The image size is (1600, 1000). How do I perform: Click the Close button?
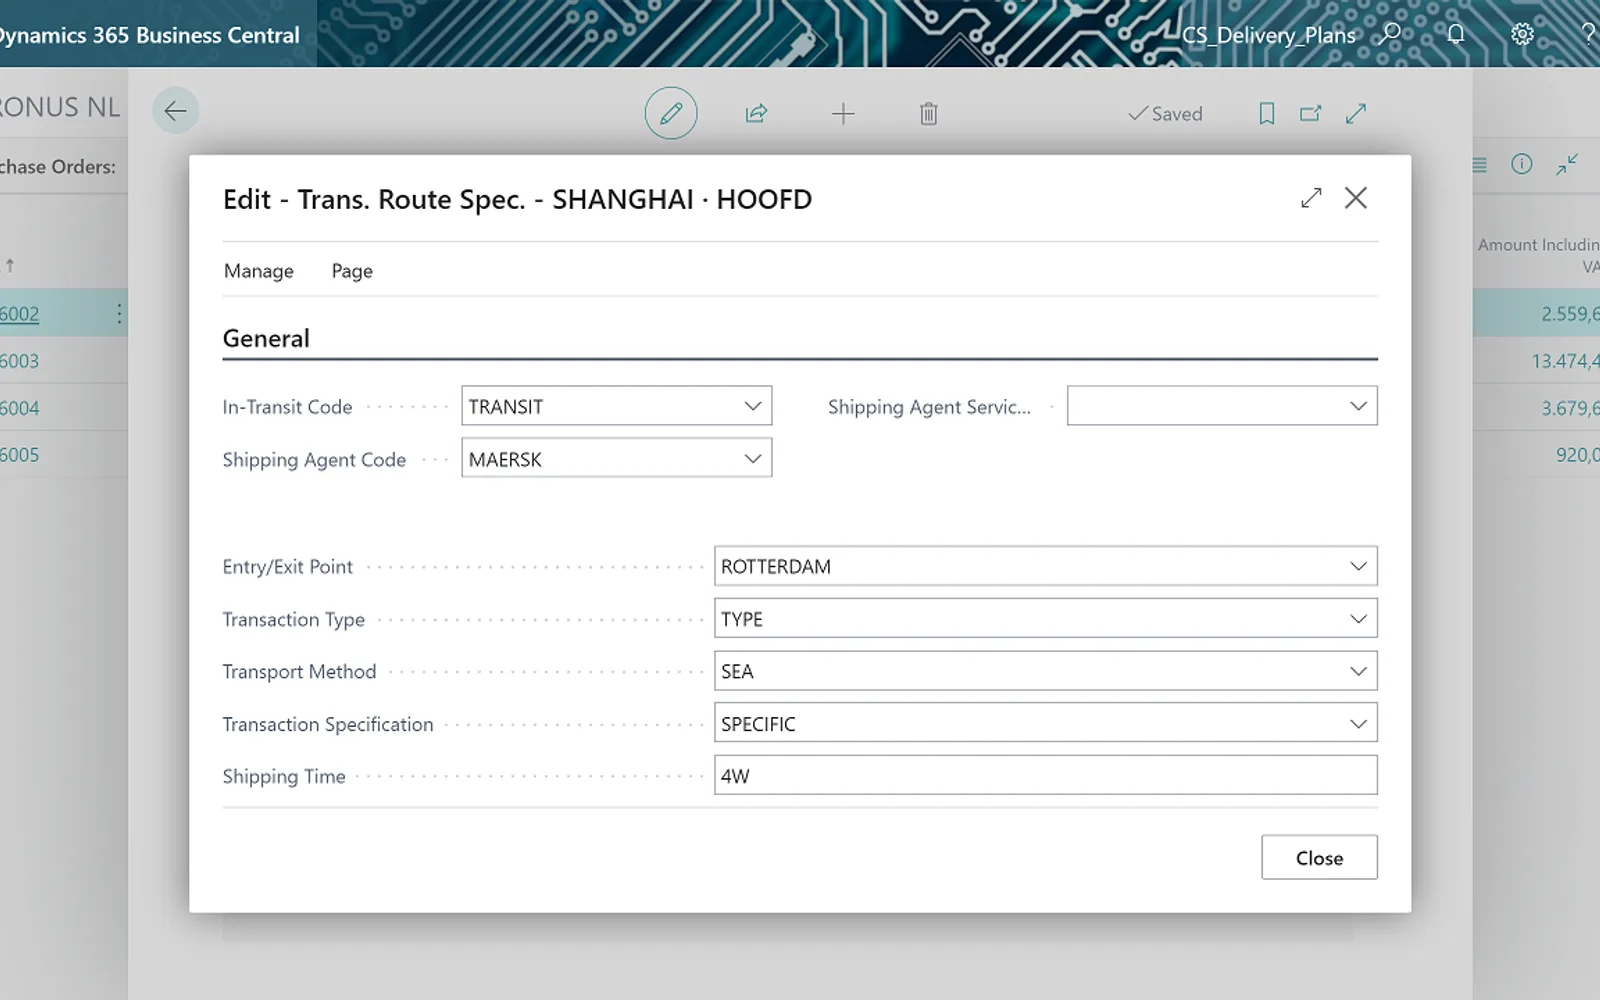1319,858
